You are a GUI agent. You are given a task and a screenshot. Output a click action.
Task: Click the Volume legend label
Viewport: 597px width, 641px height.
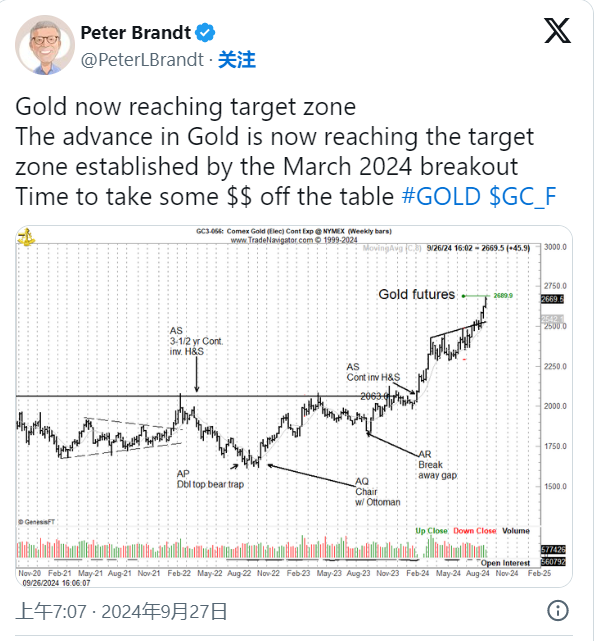516,531
